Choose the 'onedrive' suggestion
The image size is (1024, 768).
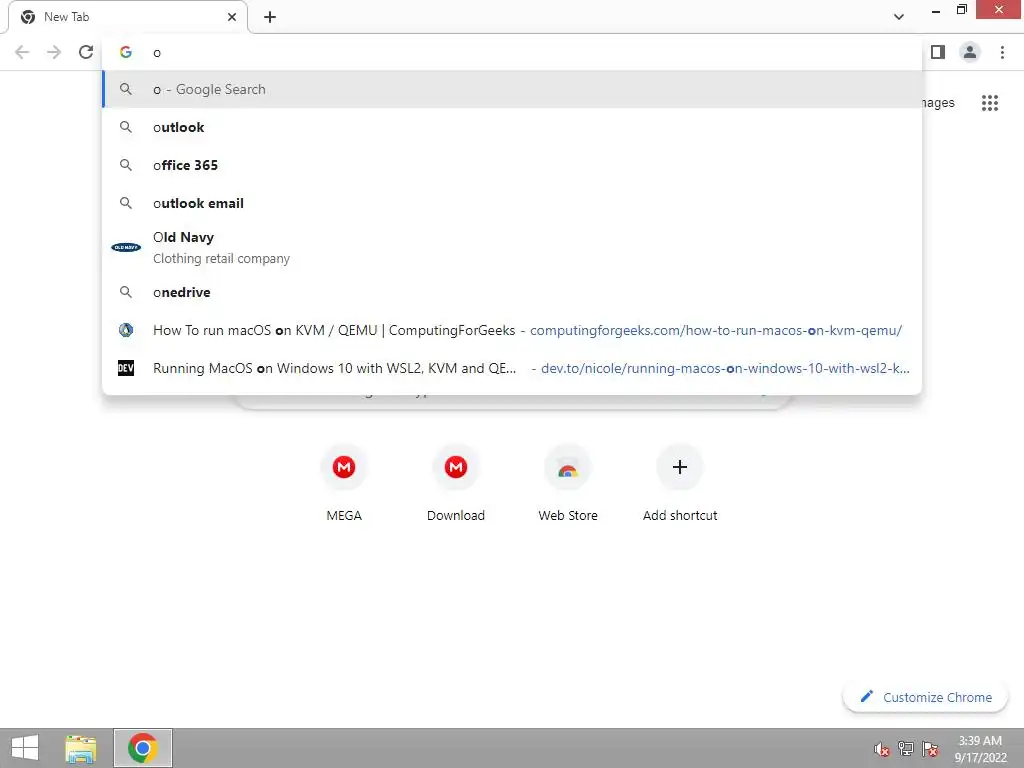pyautogui.click(x=512, y=292)
